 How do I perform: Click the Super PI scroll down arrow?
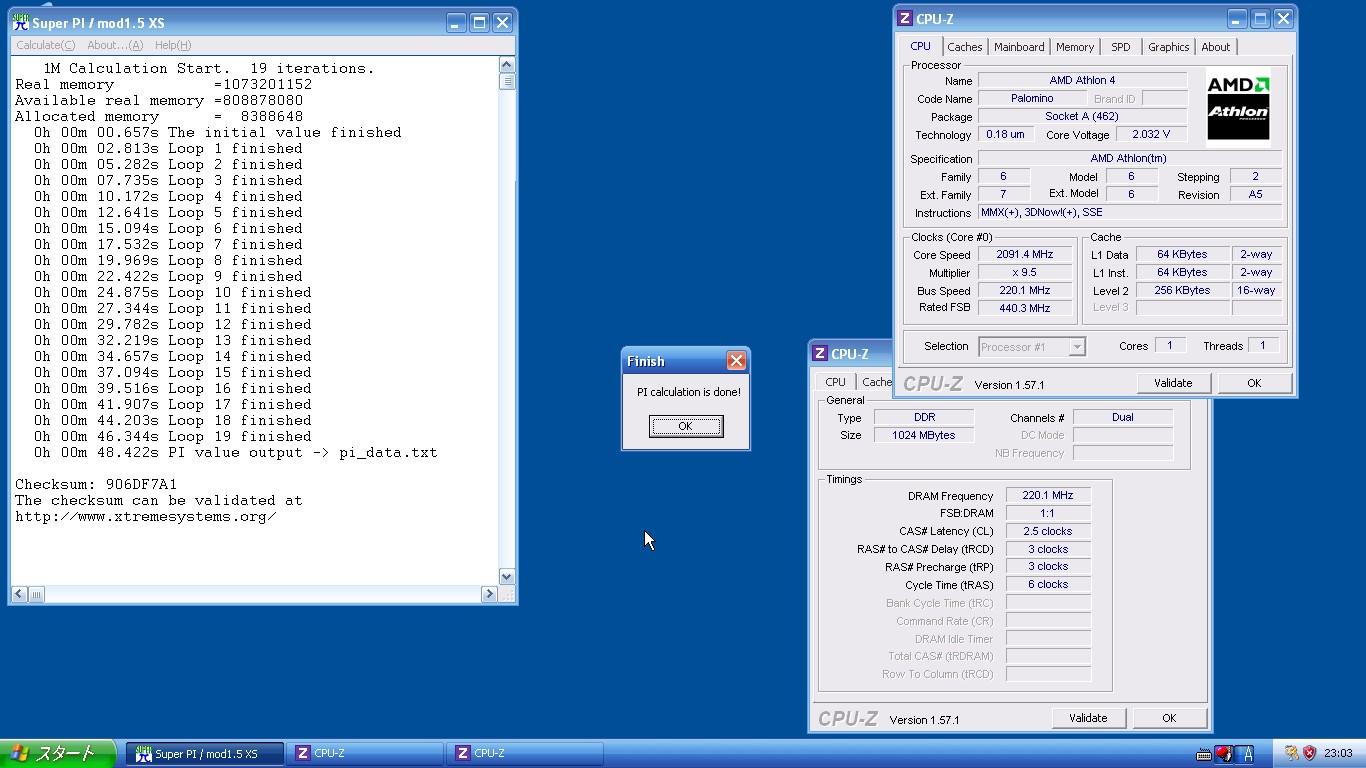tap(506, 577)
